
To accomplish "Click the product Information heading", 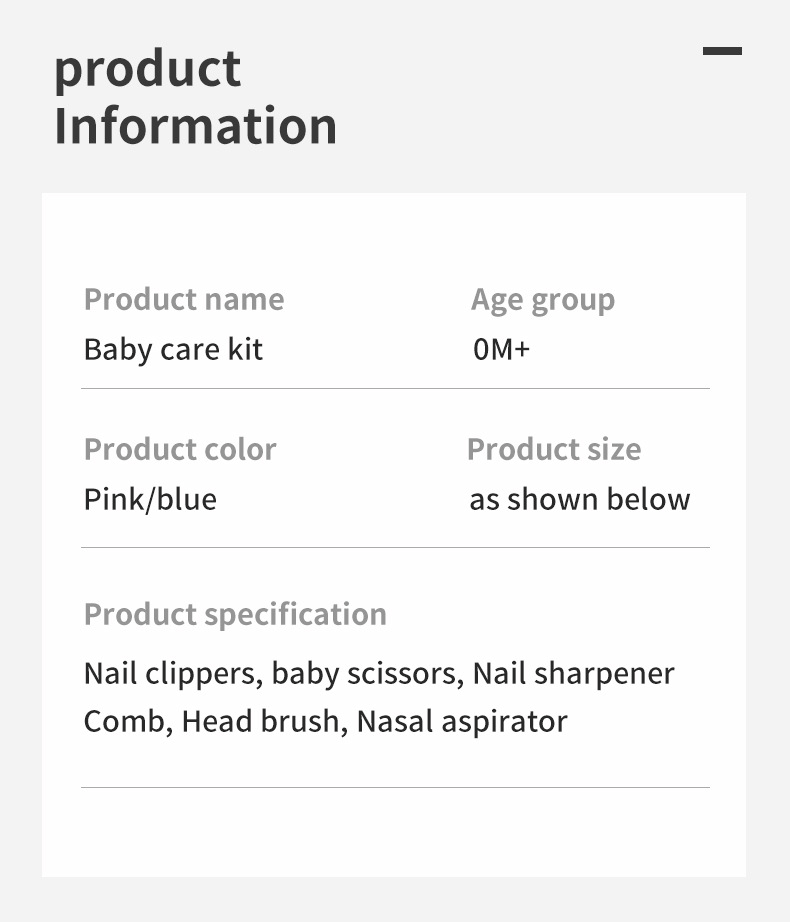I will [x=195, y=98].
